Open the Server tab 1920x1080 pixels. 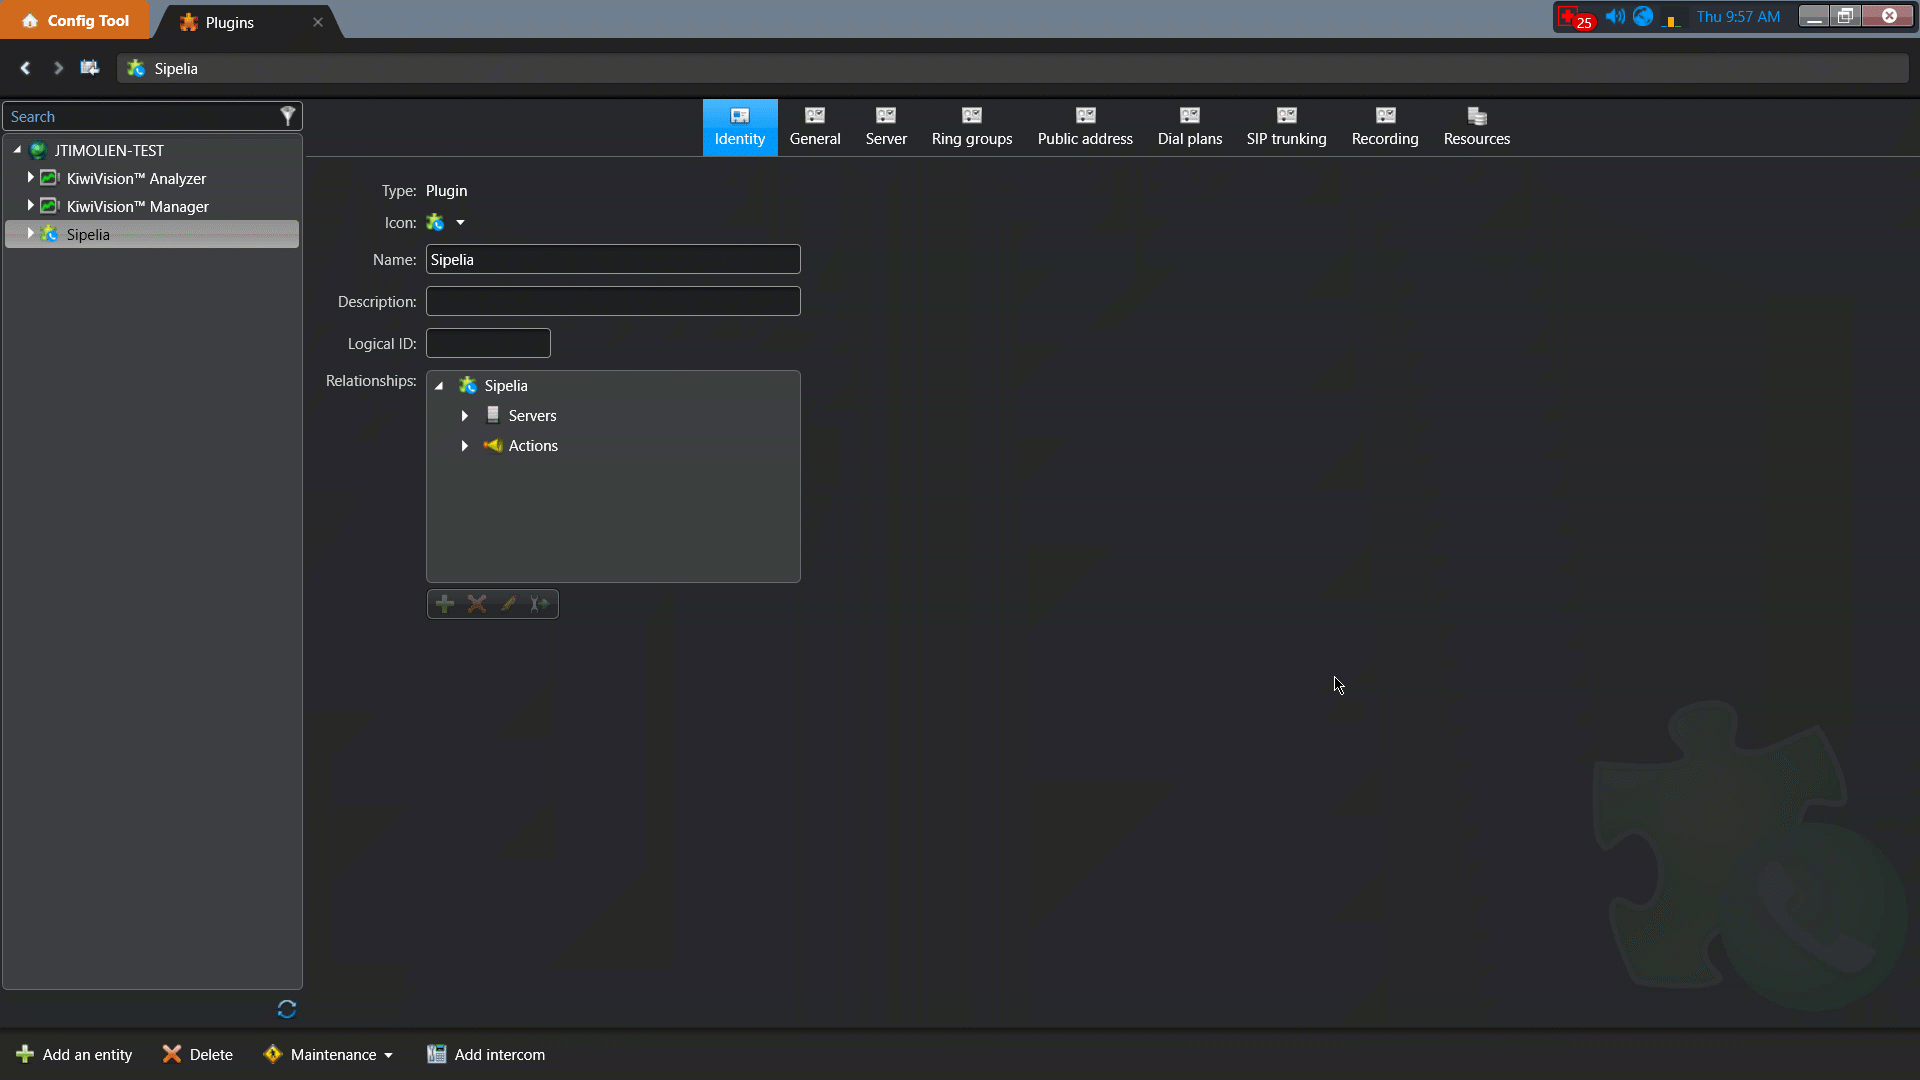886,127
